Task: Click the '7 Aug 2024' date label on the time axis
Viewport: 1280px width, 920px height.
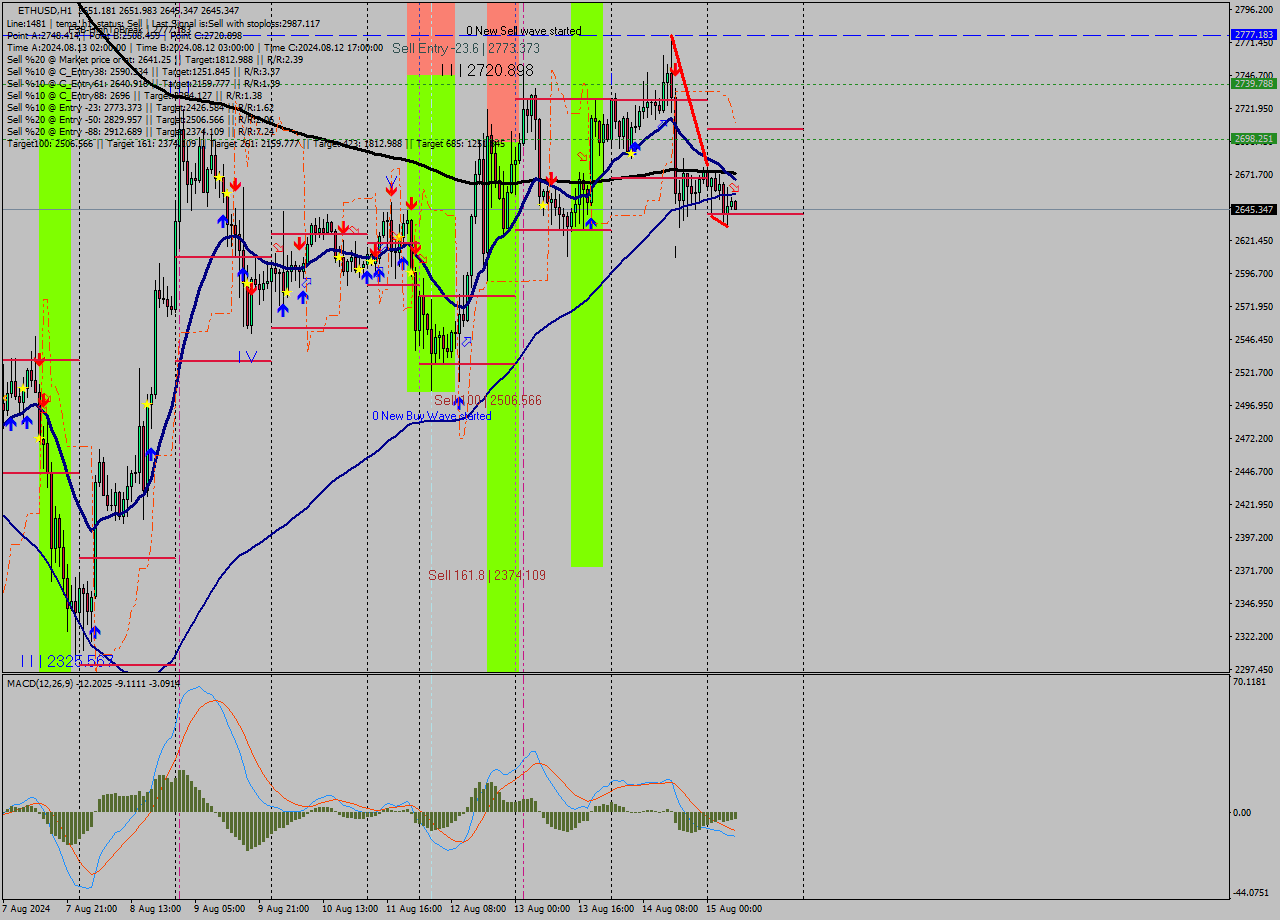Action: click(25, 908)
